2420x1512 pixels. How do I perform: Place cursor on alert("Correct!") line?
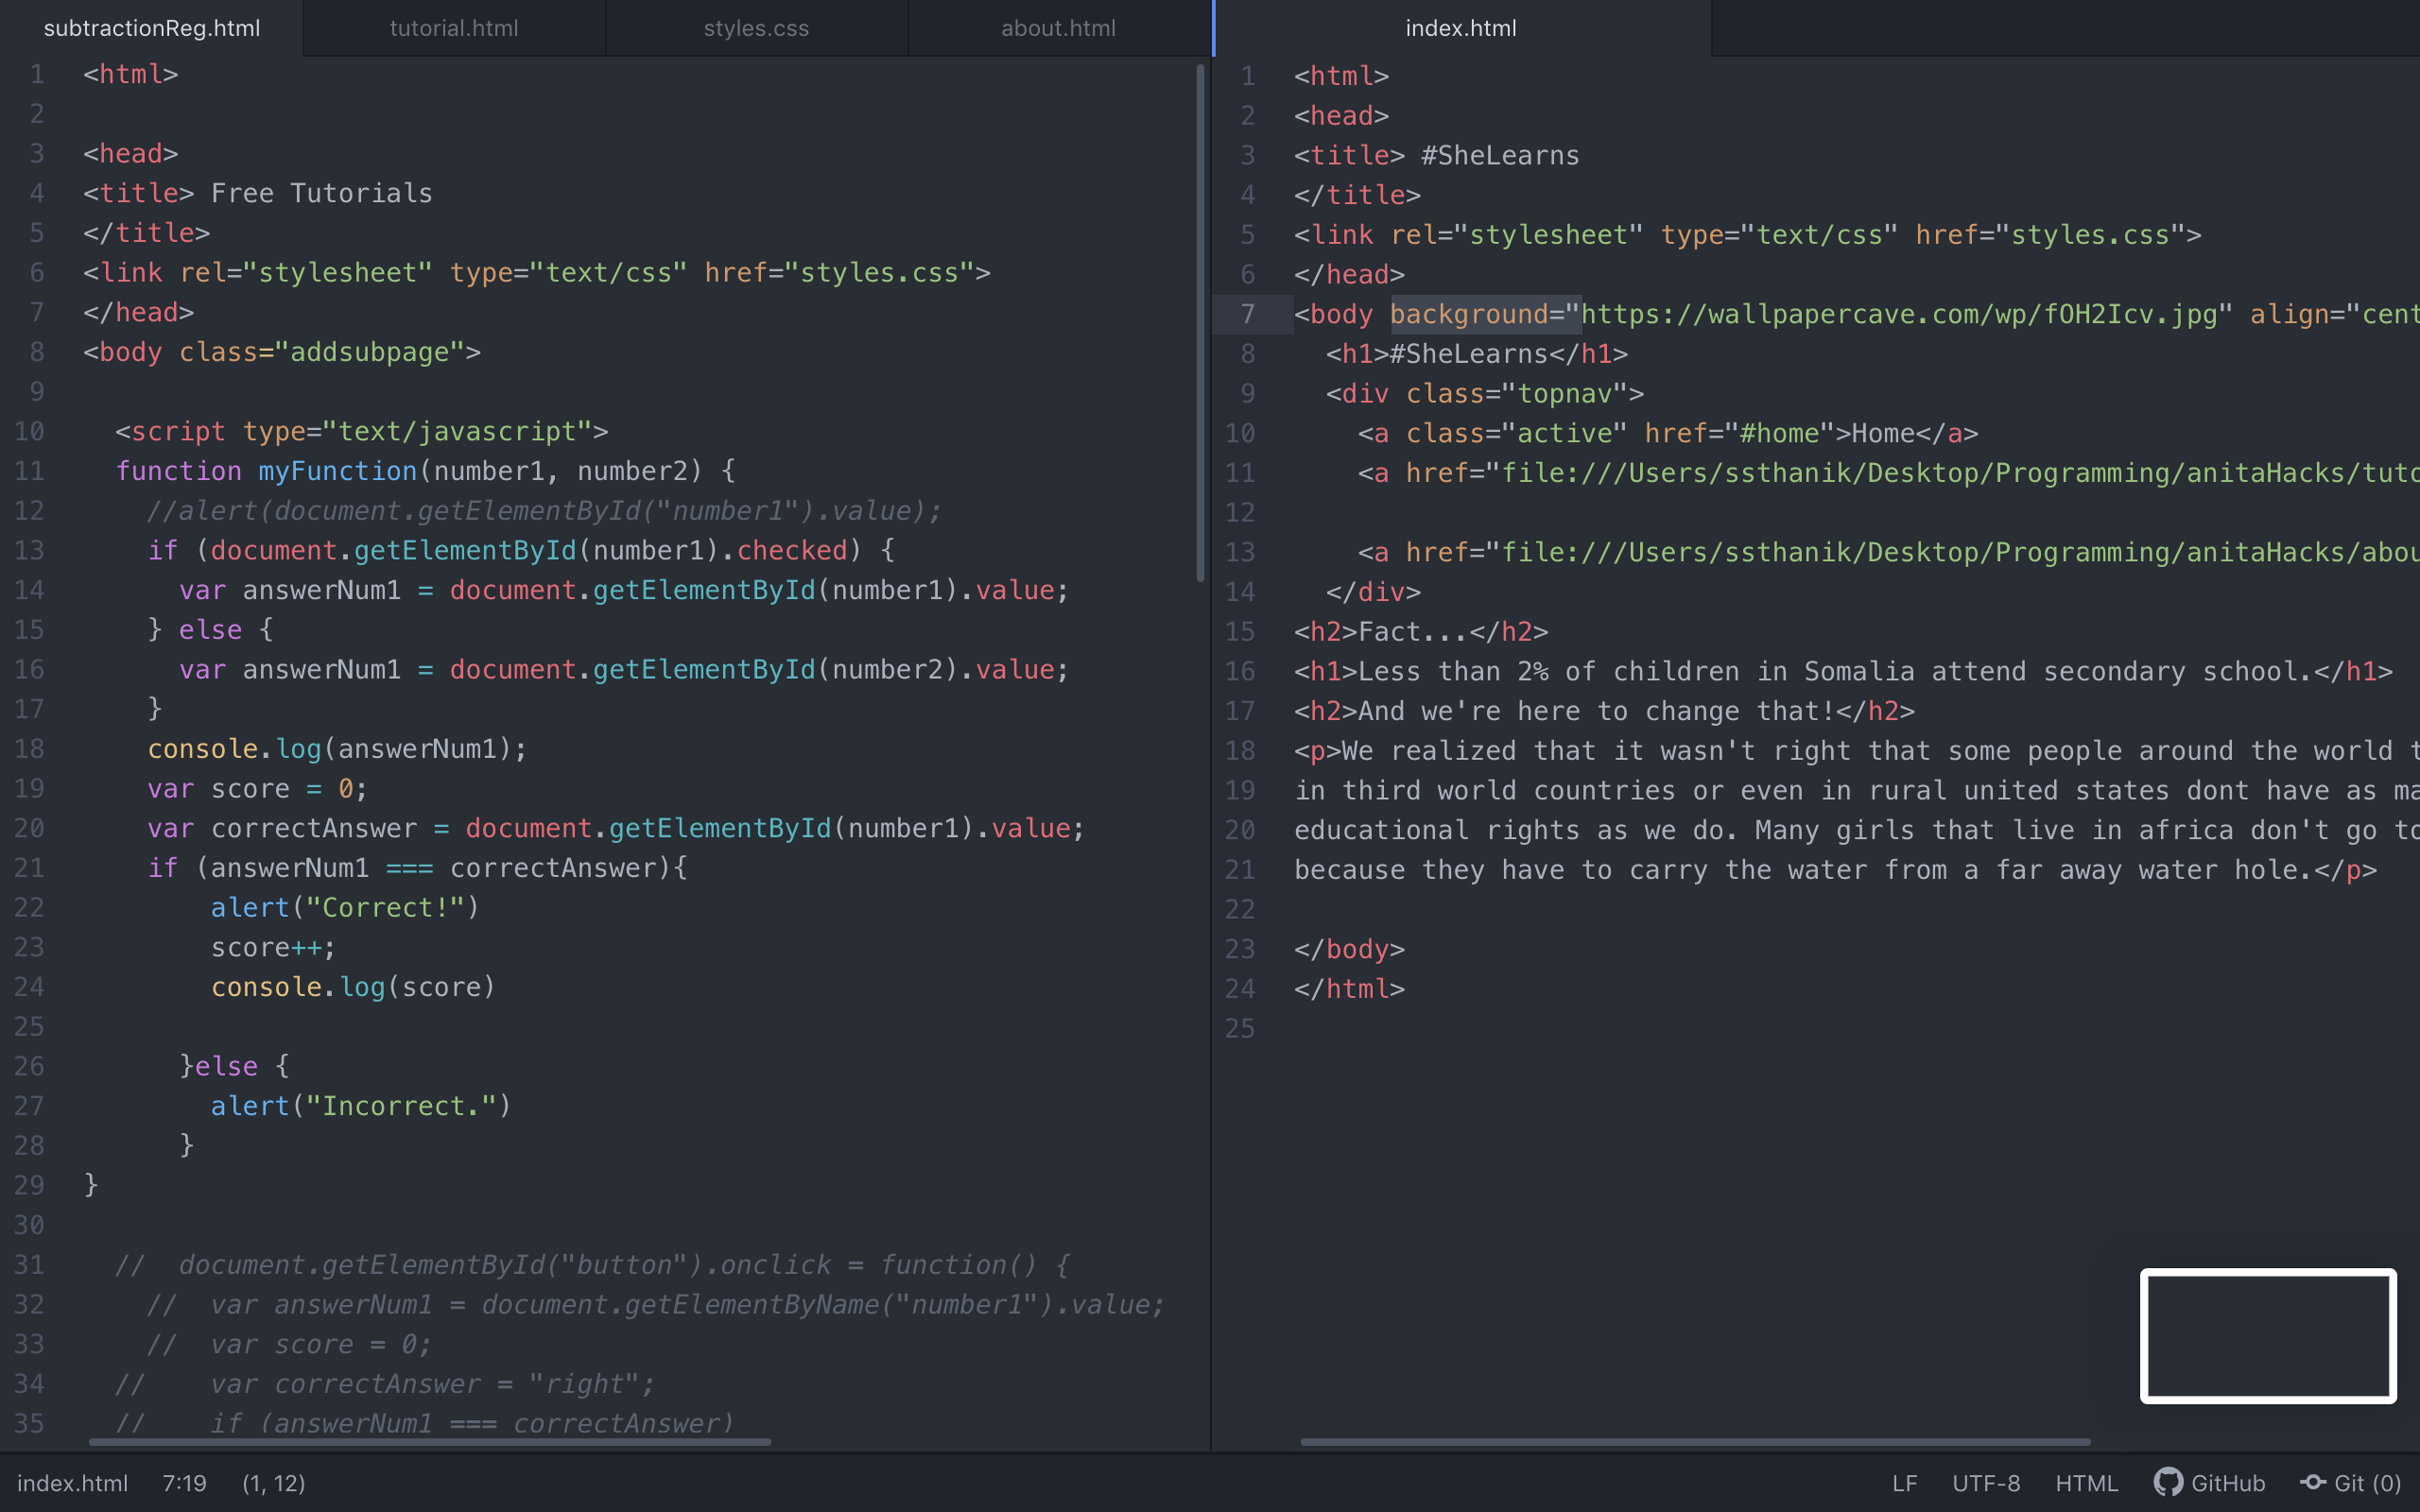pos(345,908)
